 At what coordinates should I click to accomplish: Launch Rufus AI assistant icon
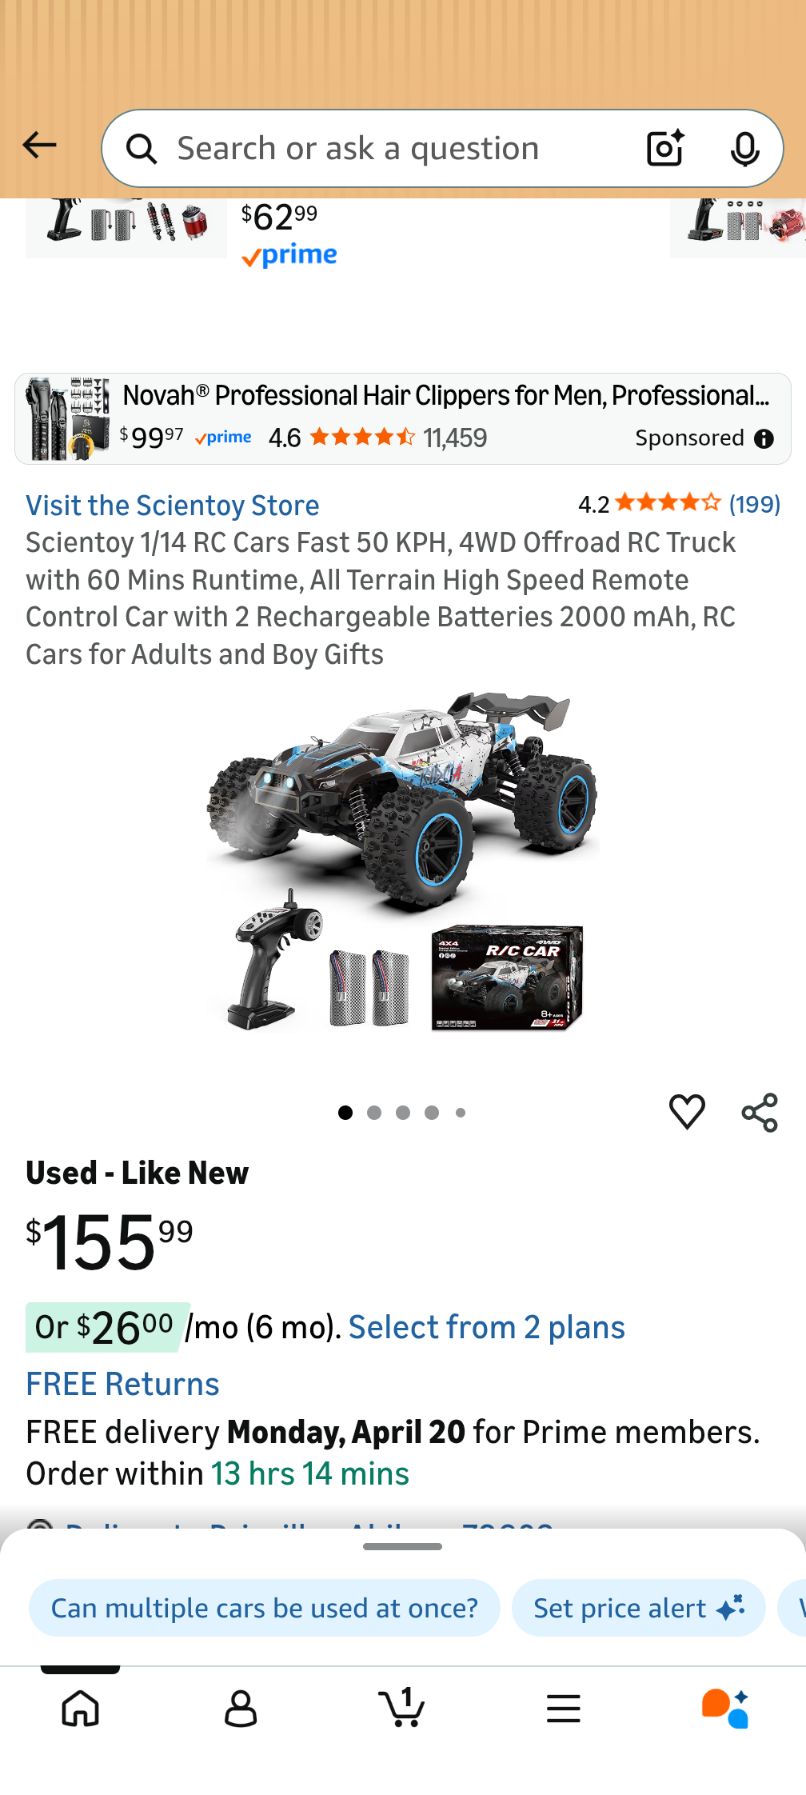pyautogui.click(x=725, y=1708)
